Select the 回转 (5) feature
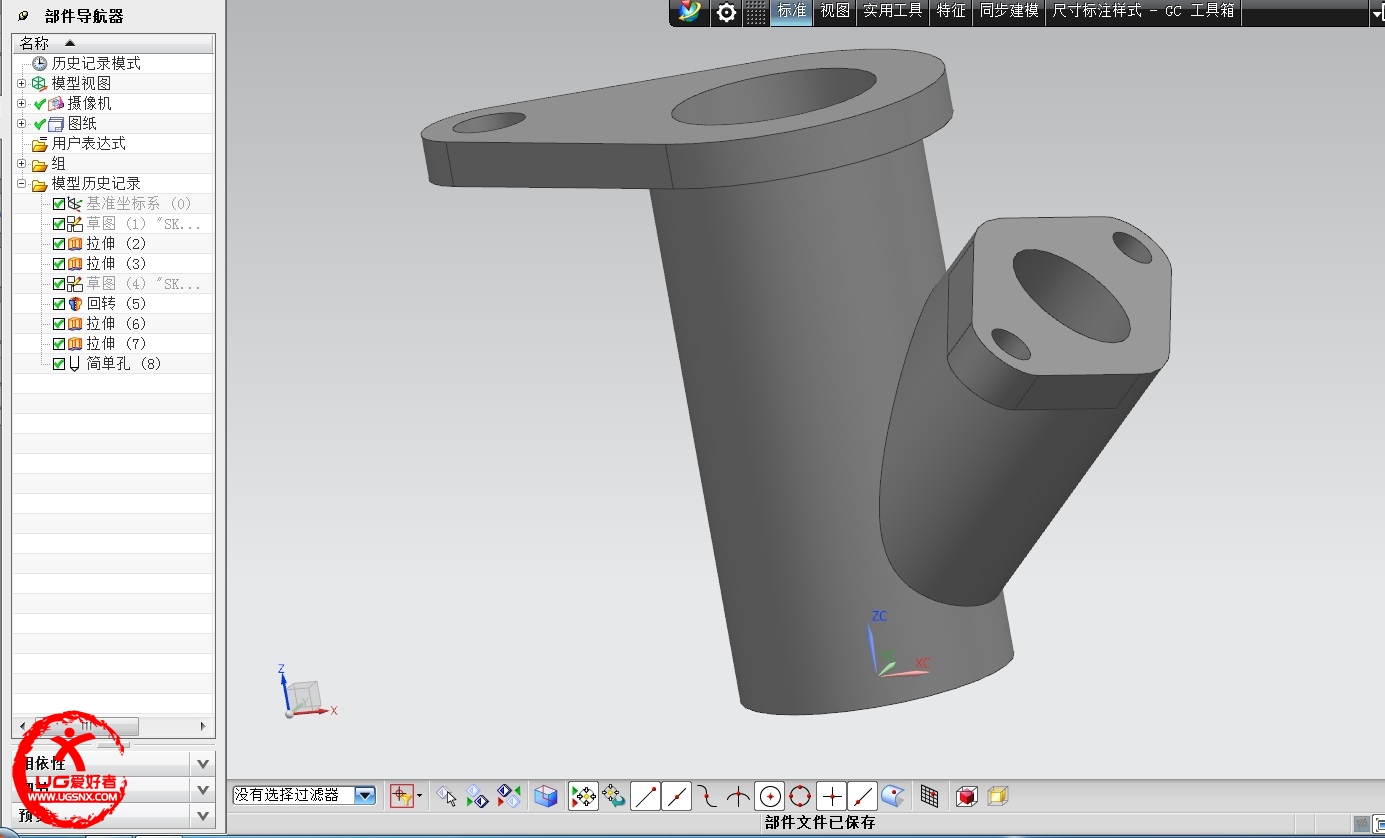1385x838 pixels. click(x=116, y=303)
